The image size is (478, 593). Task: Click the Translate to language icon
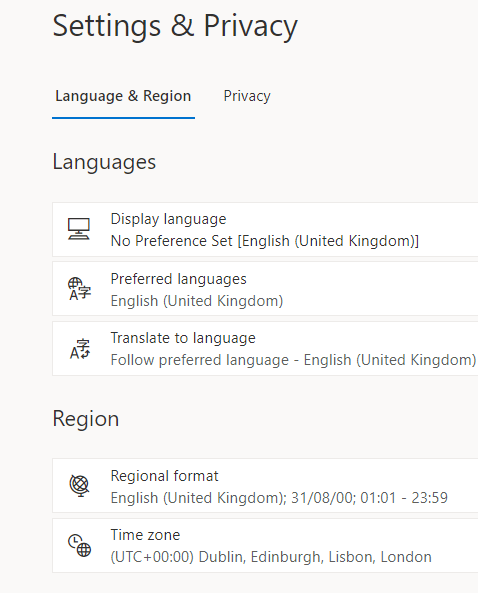pyautogui.click(x=80, y=349)
